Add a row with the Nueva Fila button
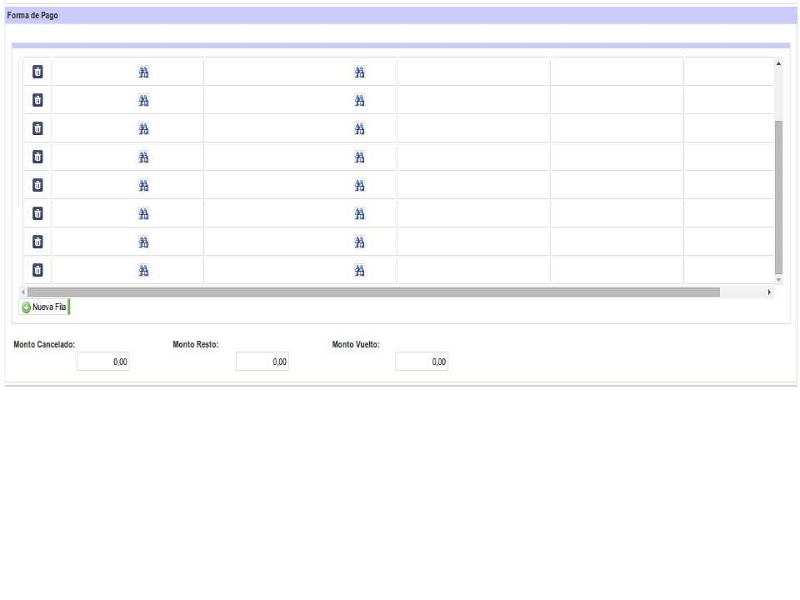The width and height of the screenshot is (800, 600). coord(45,307)
